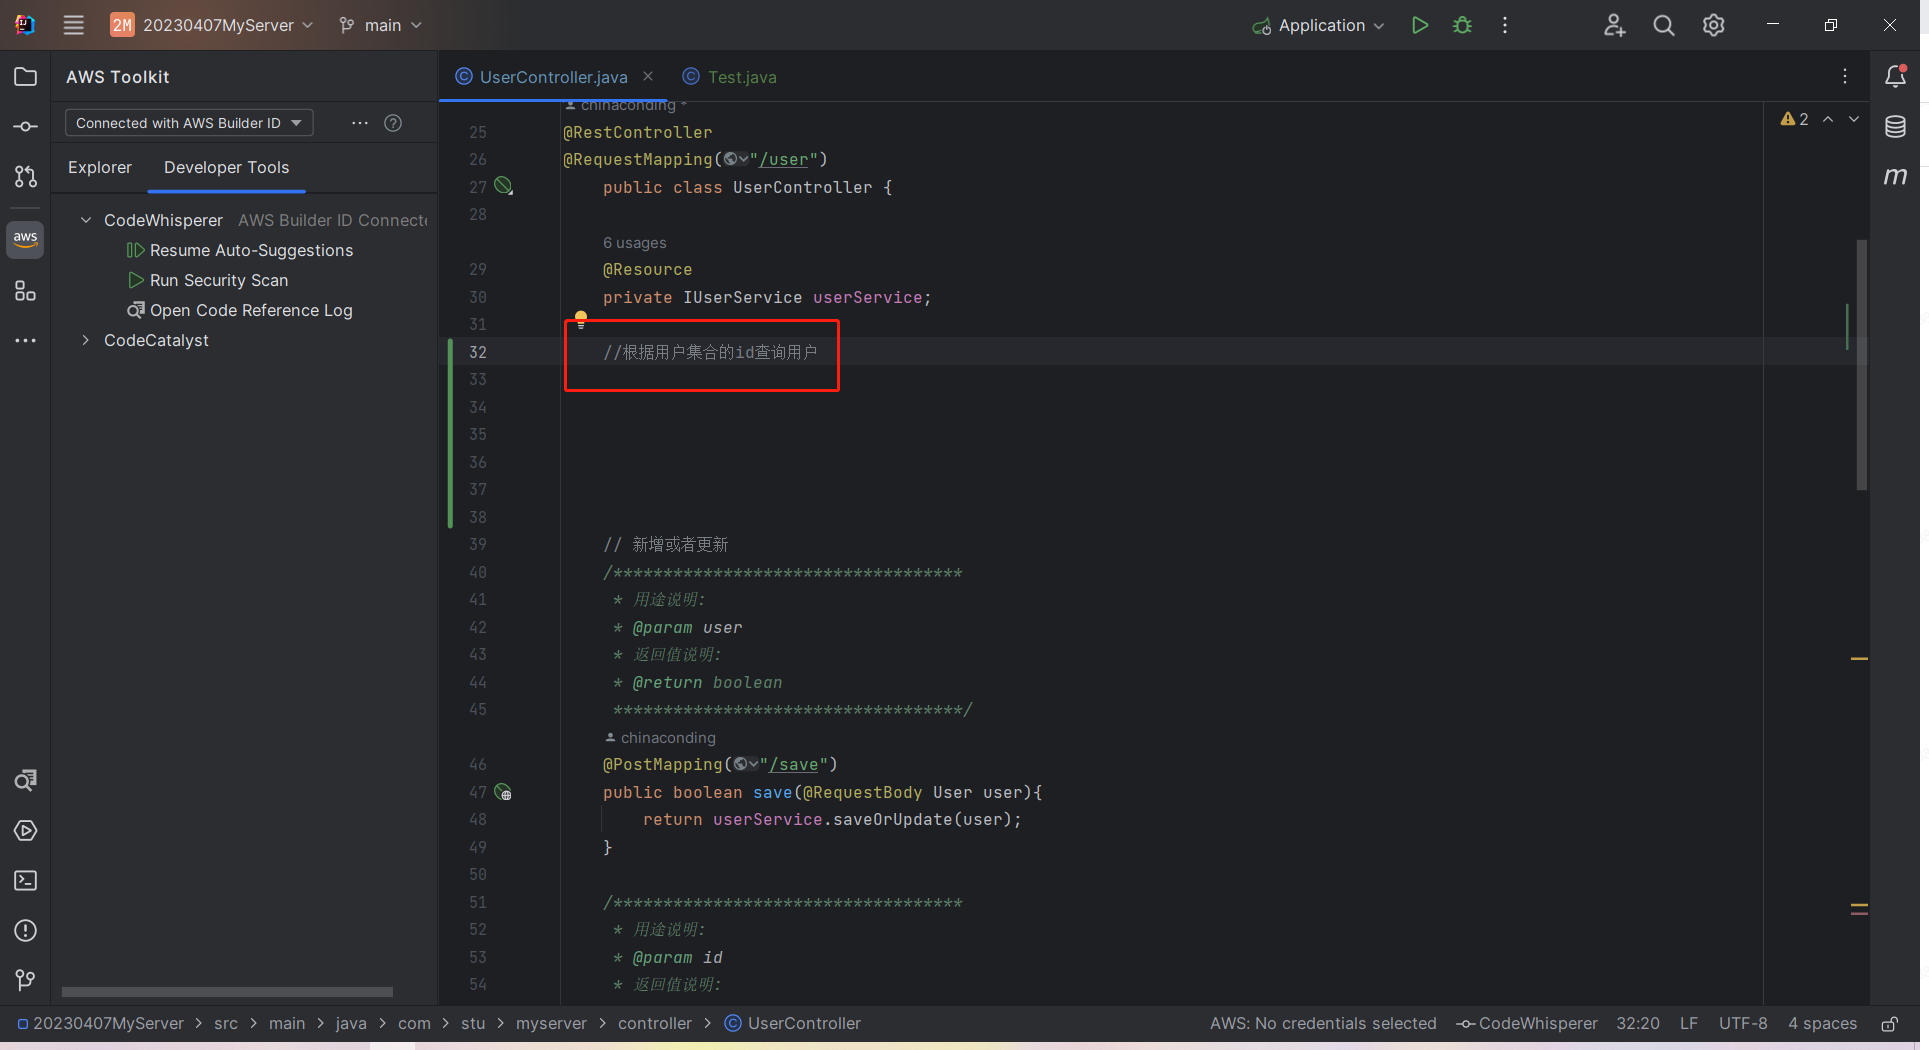Open the Maven tool window icon

(x=1895, y=177)
